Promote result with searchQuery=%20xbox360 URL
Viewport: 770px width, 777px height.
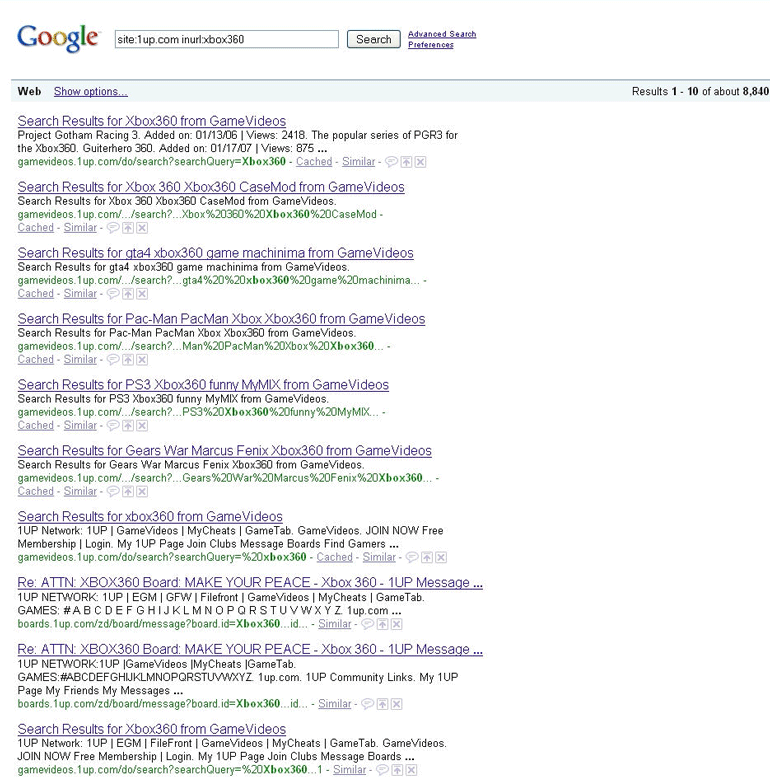[x=427, y=557]
